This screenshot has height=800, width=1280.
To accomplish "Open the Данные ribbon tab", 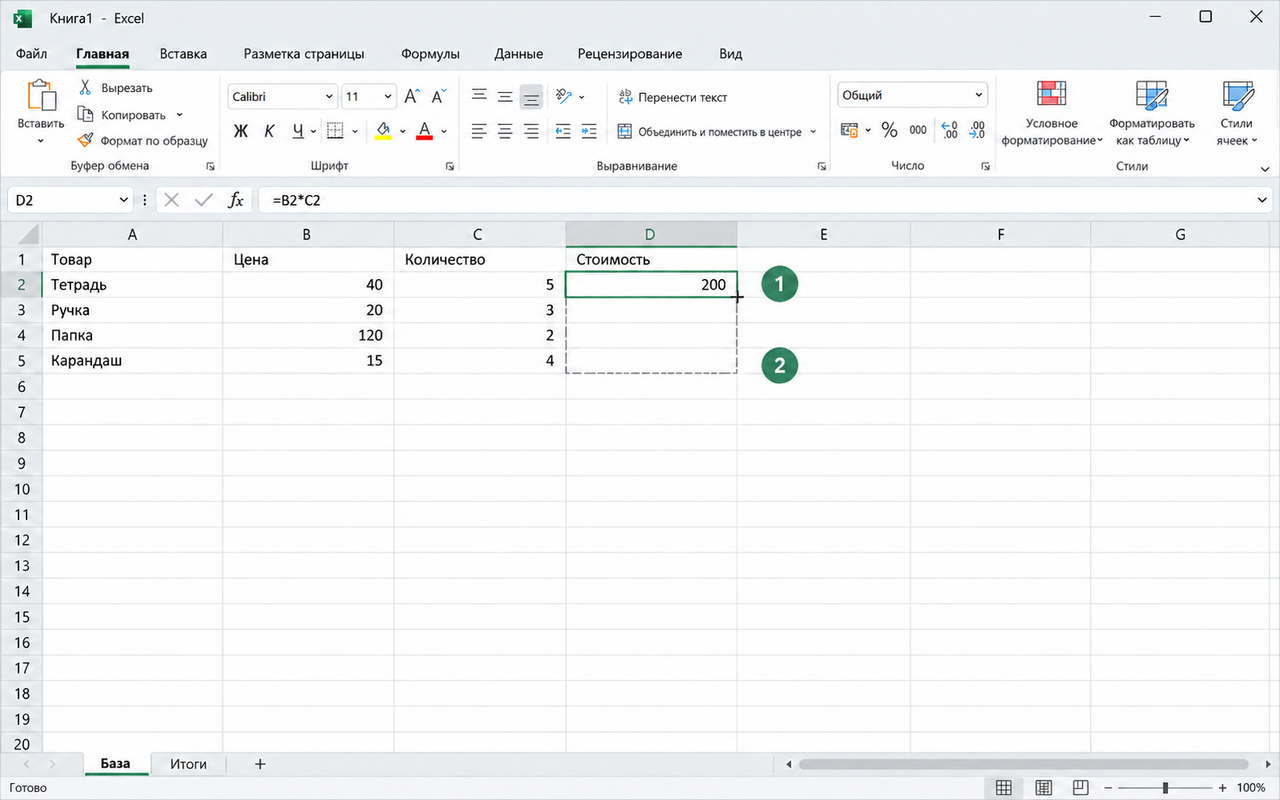I will point(519,54).
